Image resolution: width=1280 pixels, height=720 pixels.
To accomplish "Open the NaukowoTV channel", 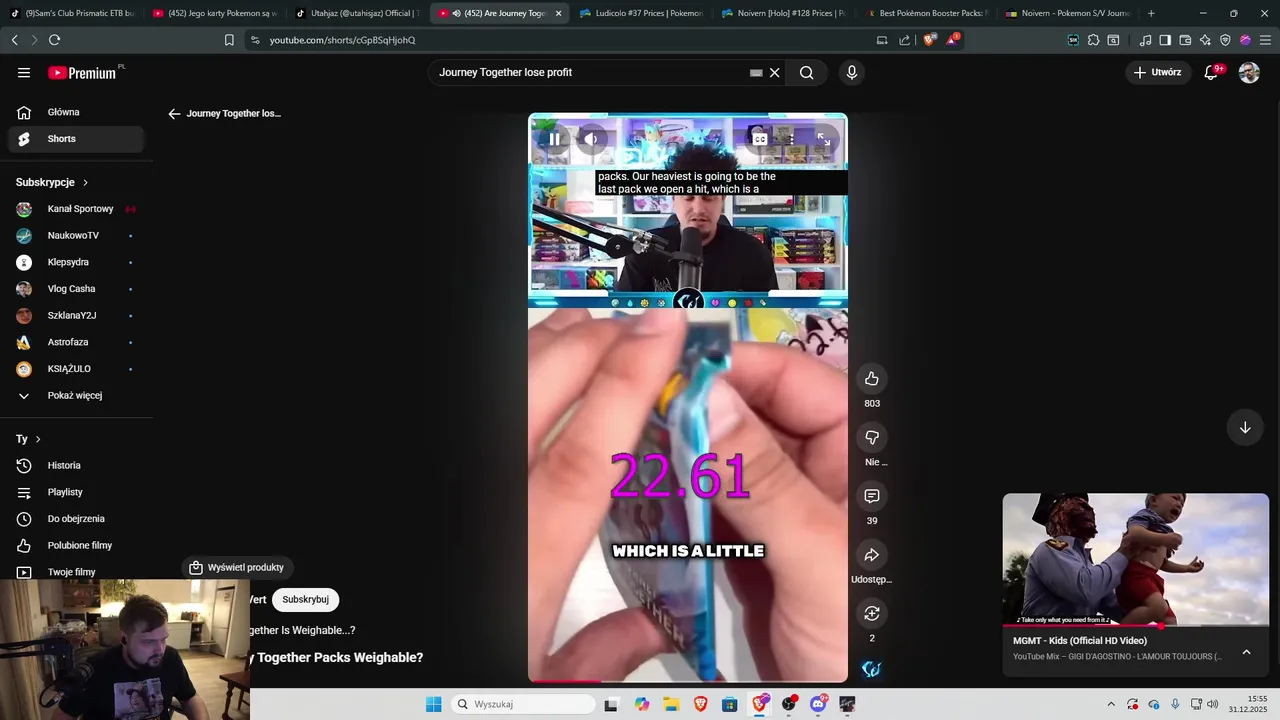I will click(x=76, y=235).
